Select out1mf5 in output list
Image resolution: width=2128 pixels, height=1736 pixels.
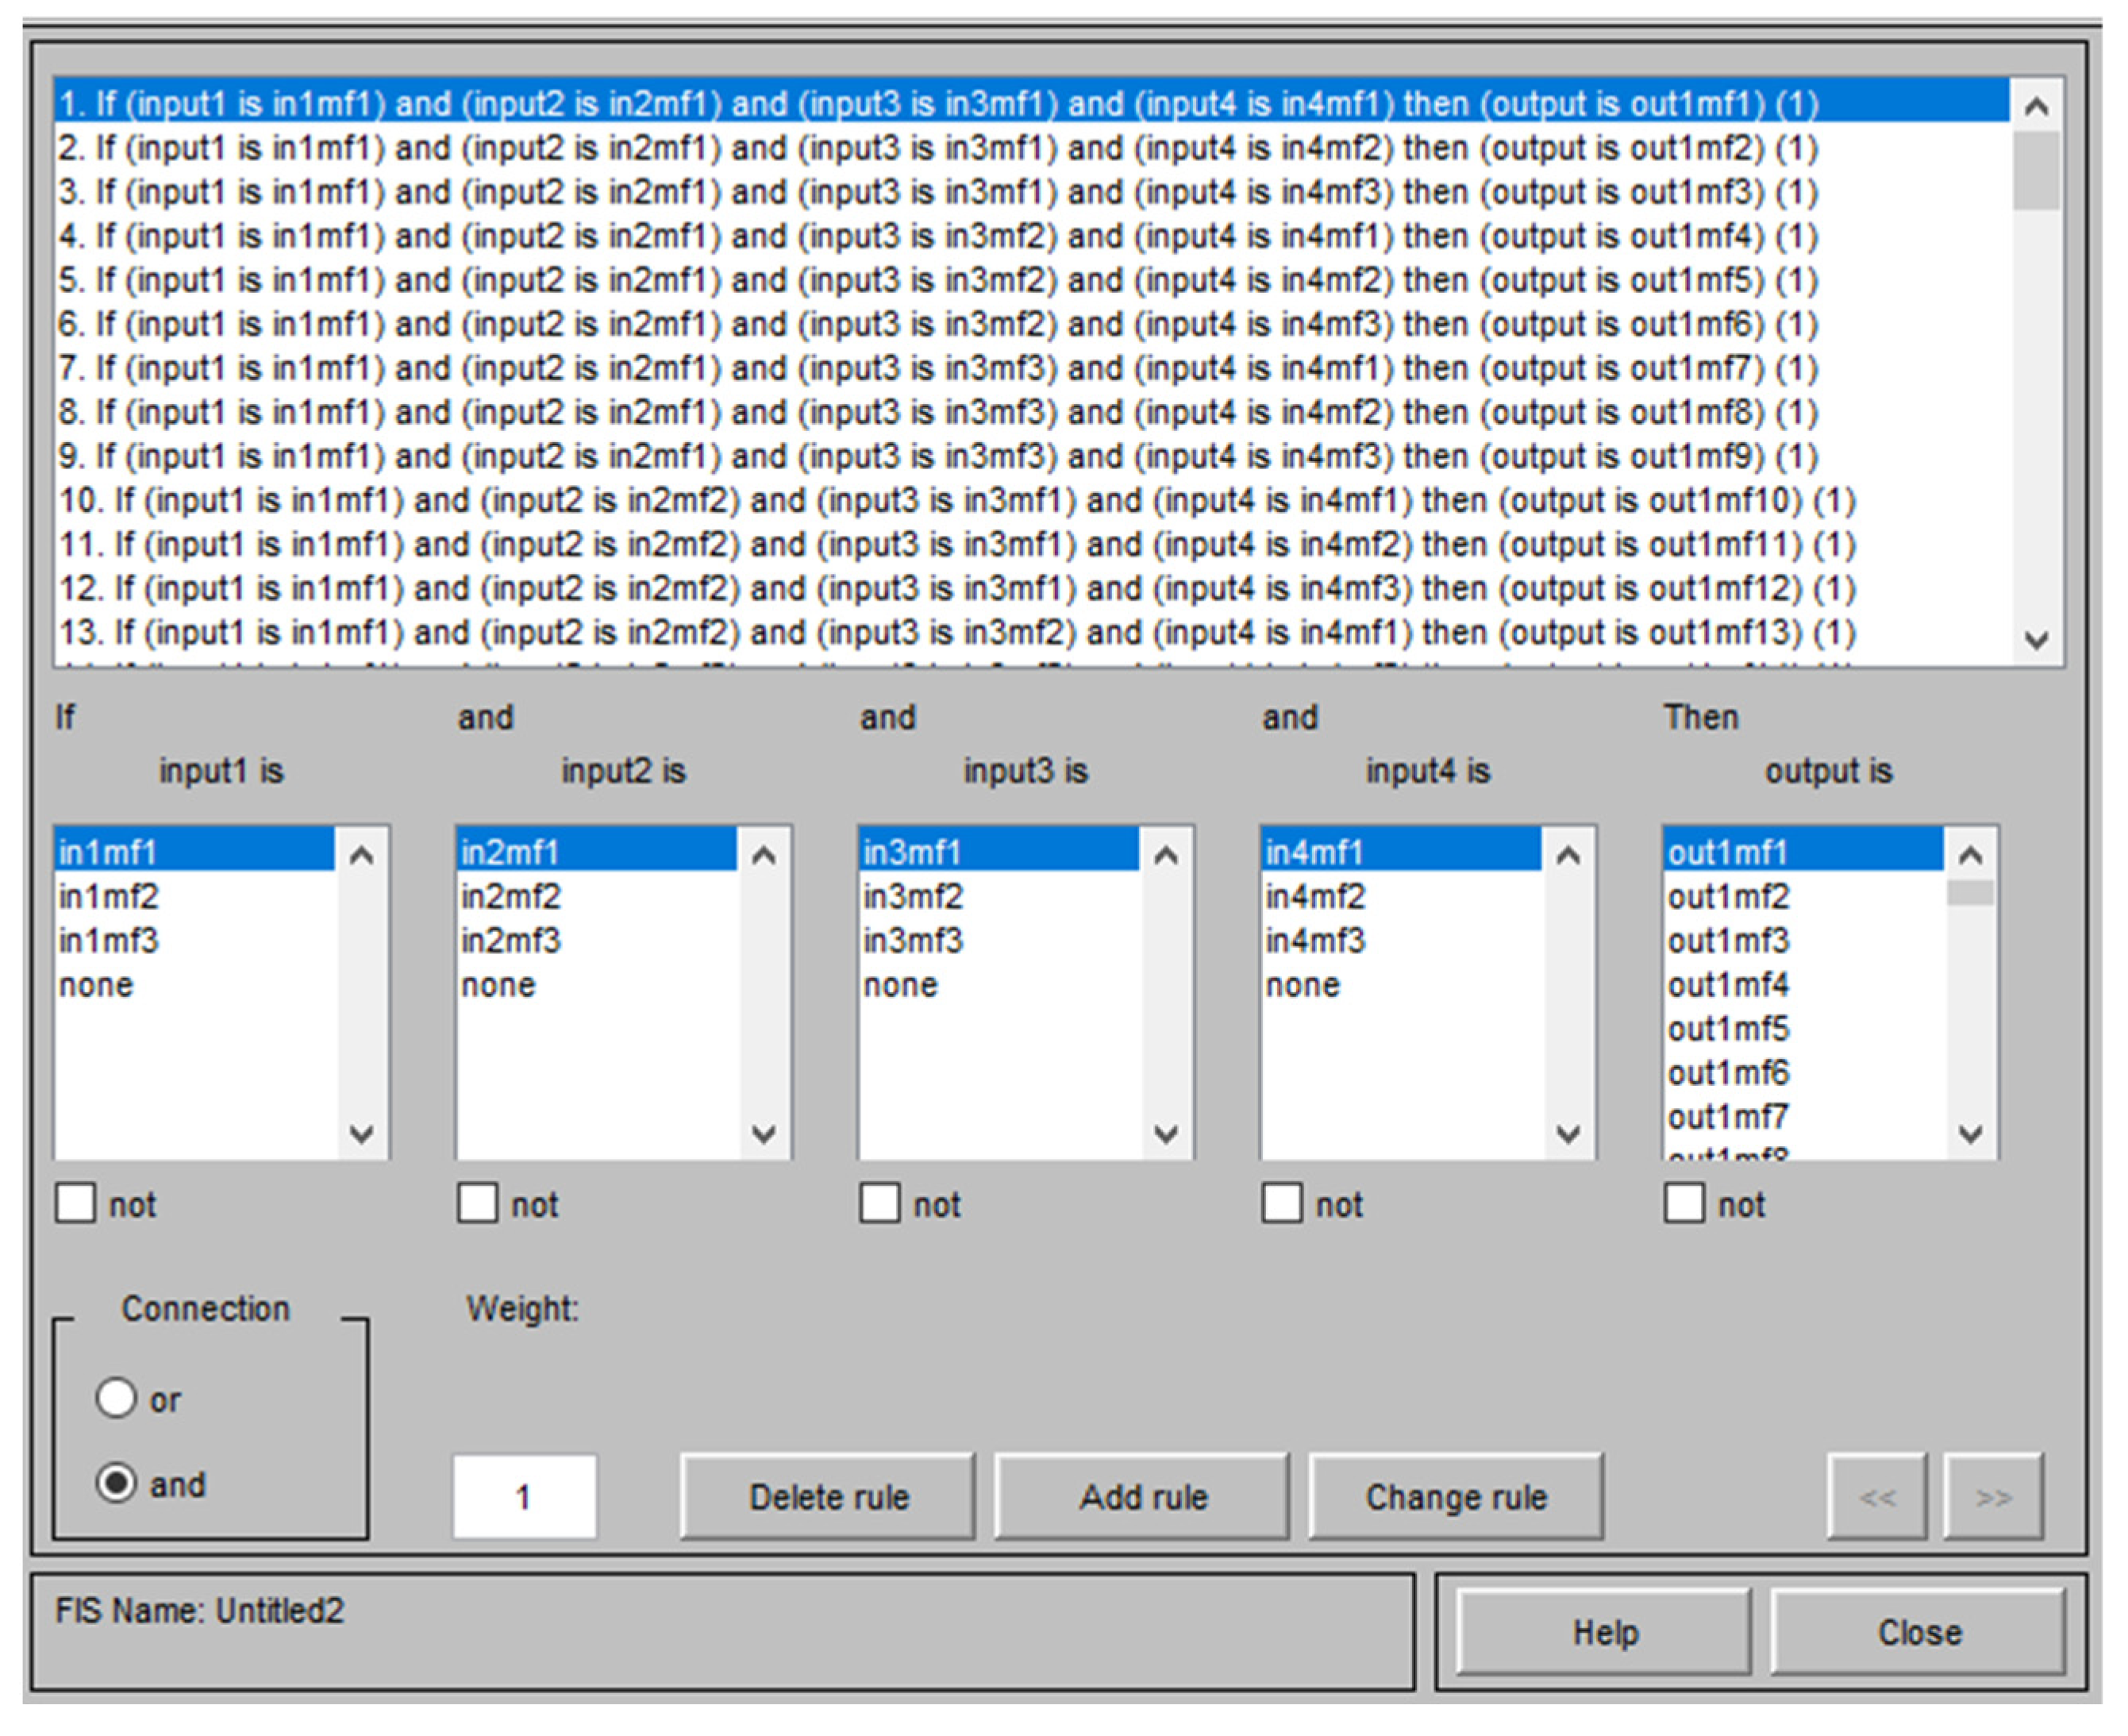[1728, 1028]
